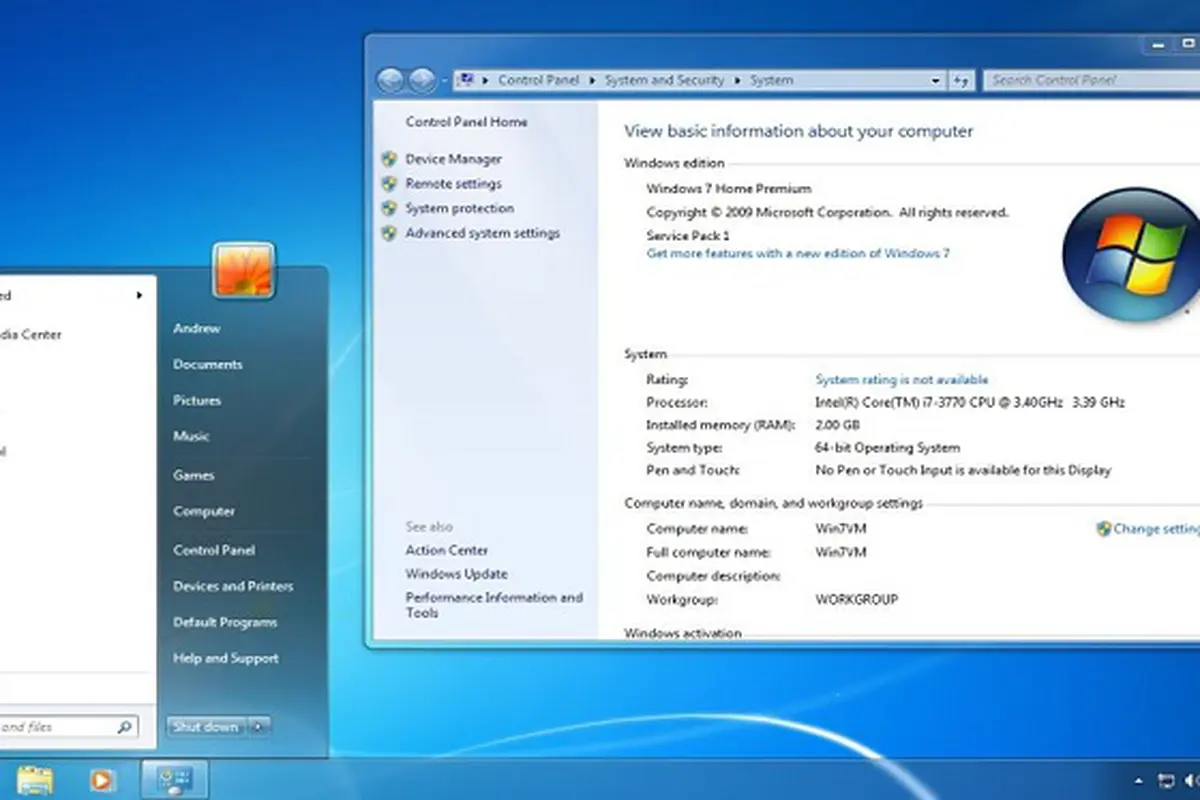The image size is (1200, 800).
Task: Click the shield icon beside Change settings
Action: coord(1104,529)
